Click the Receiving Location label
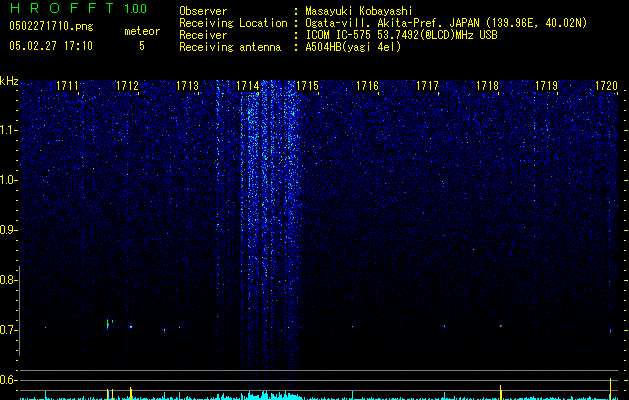This screenshot has width=629, height=400. click(233, 23)
